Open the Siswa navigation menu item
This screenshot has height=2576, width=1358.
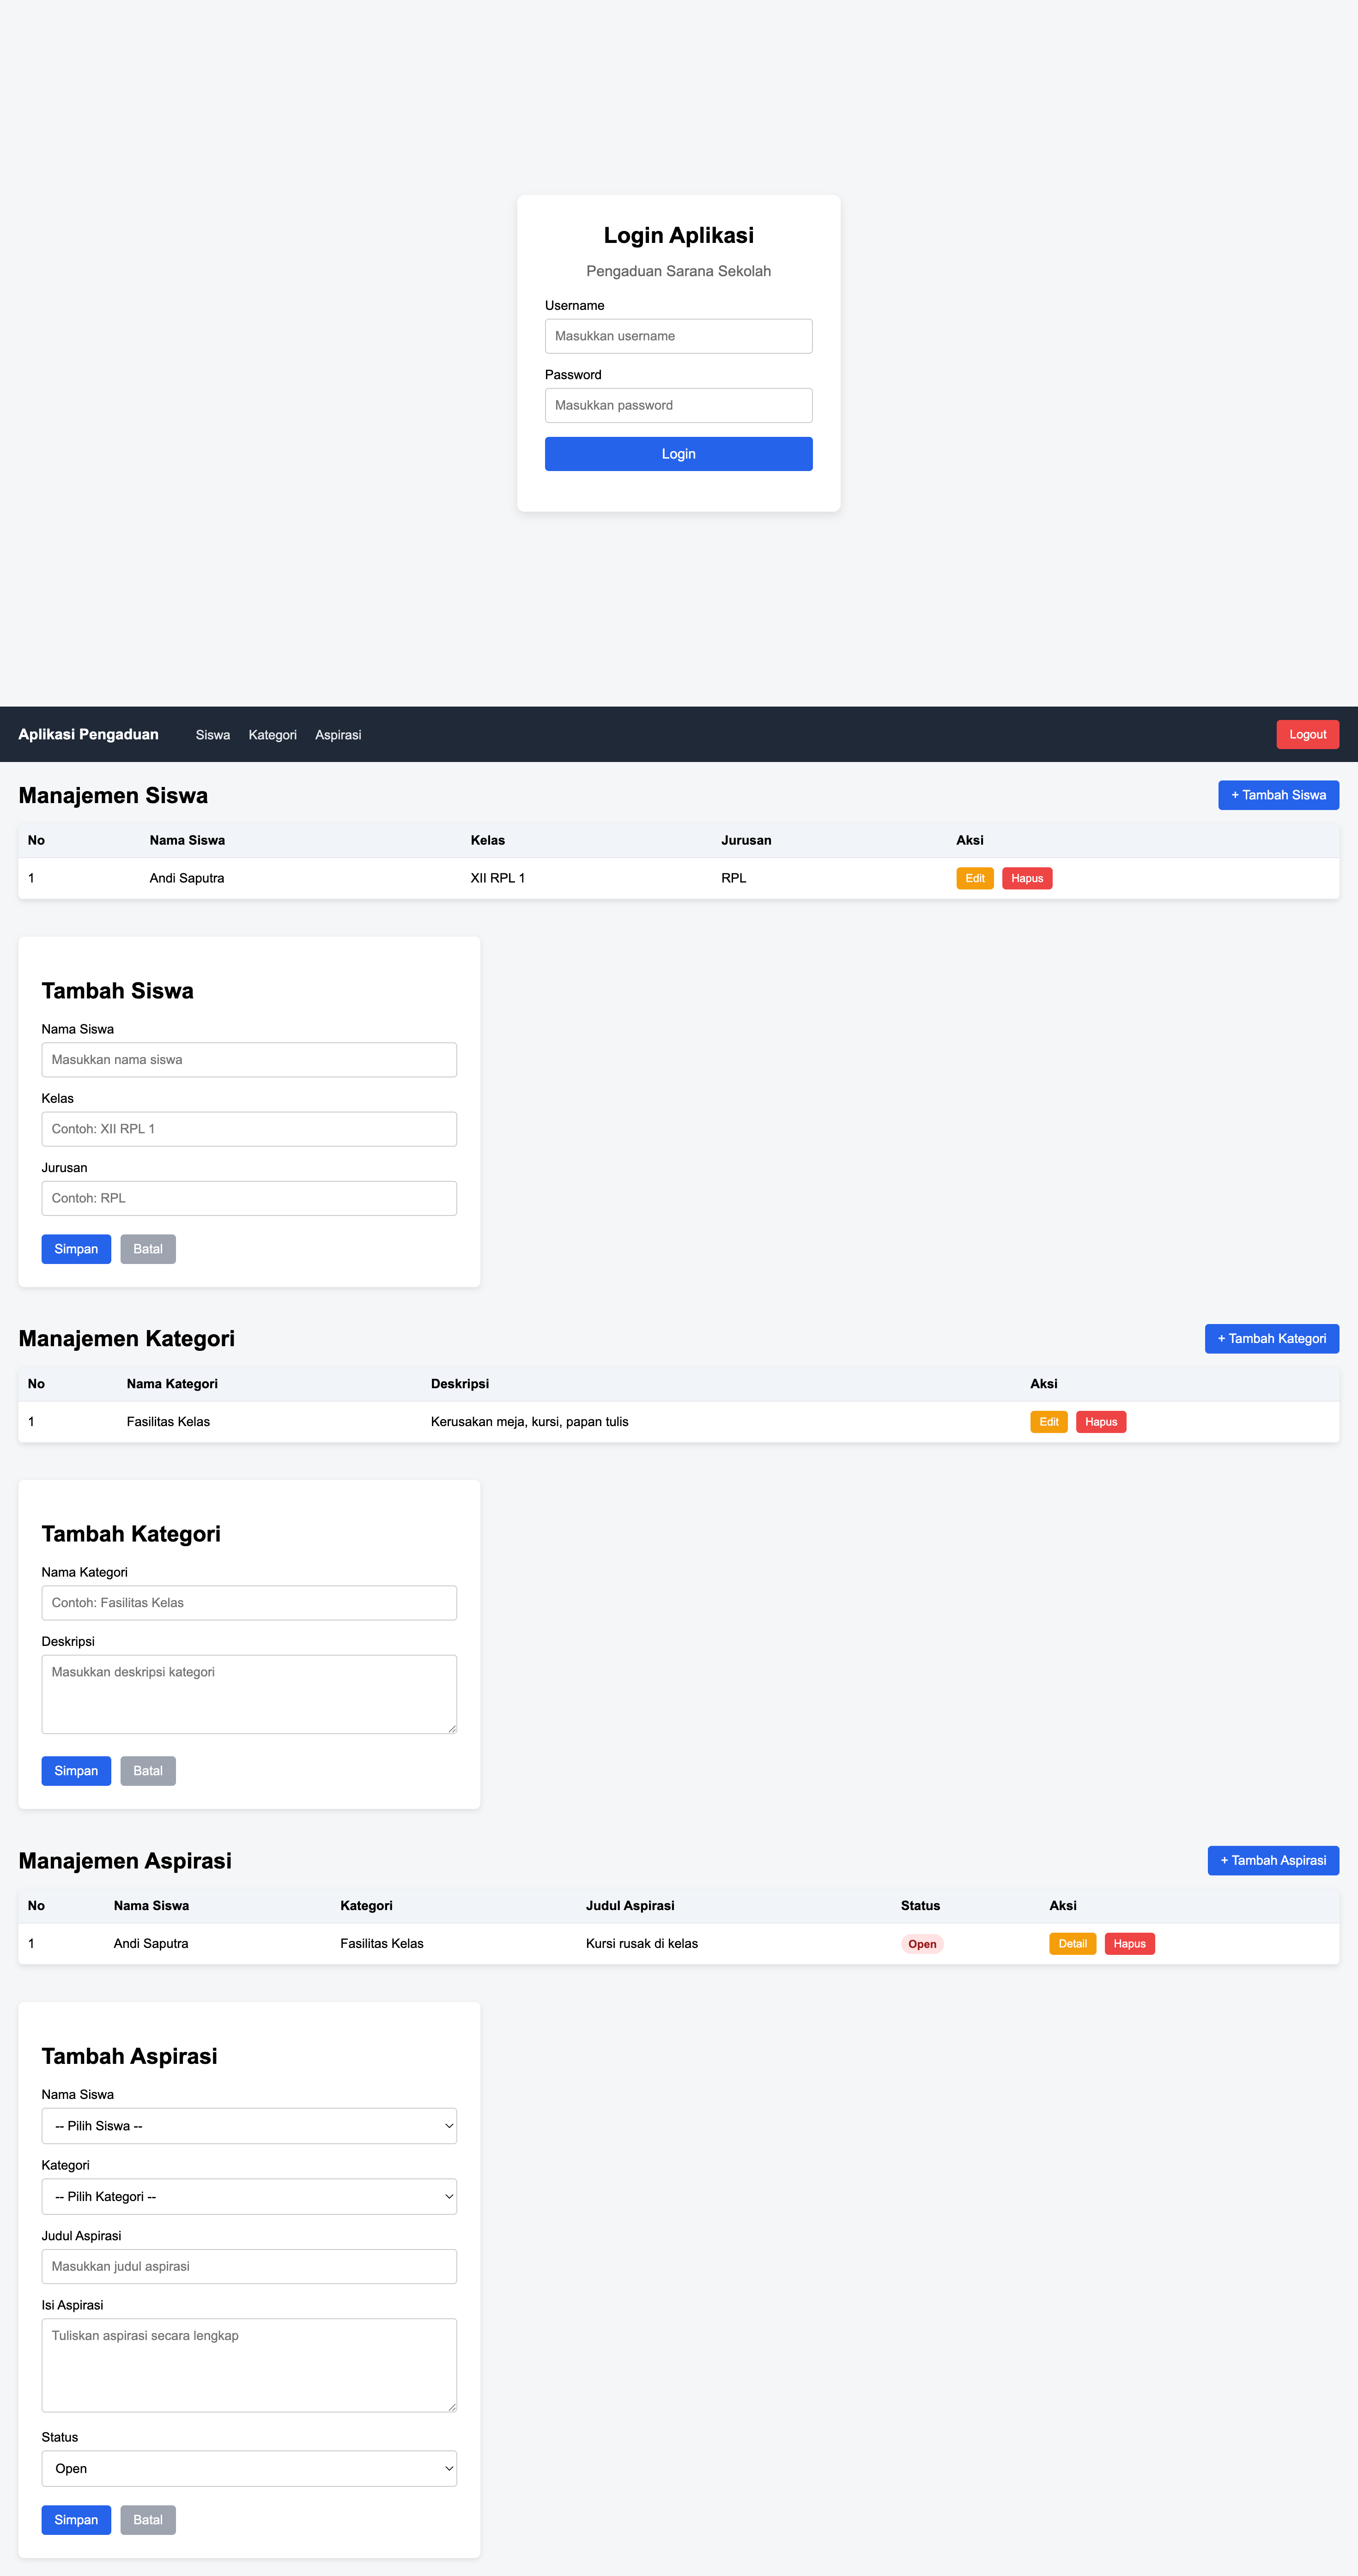point(212,735)
